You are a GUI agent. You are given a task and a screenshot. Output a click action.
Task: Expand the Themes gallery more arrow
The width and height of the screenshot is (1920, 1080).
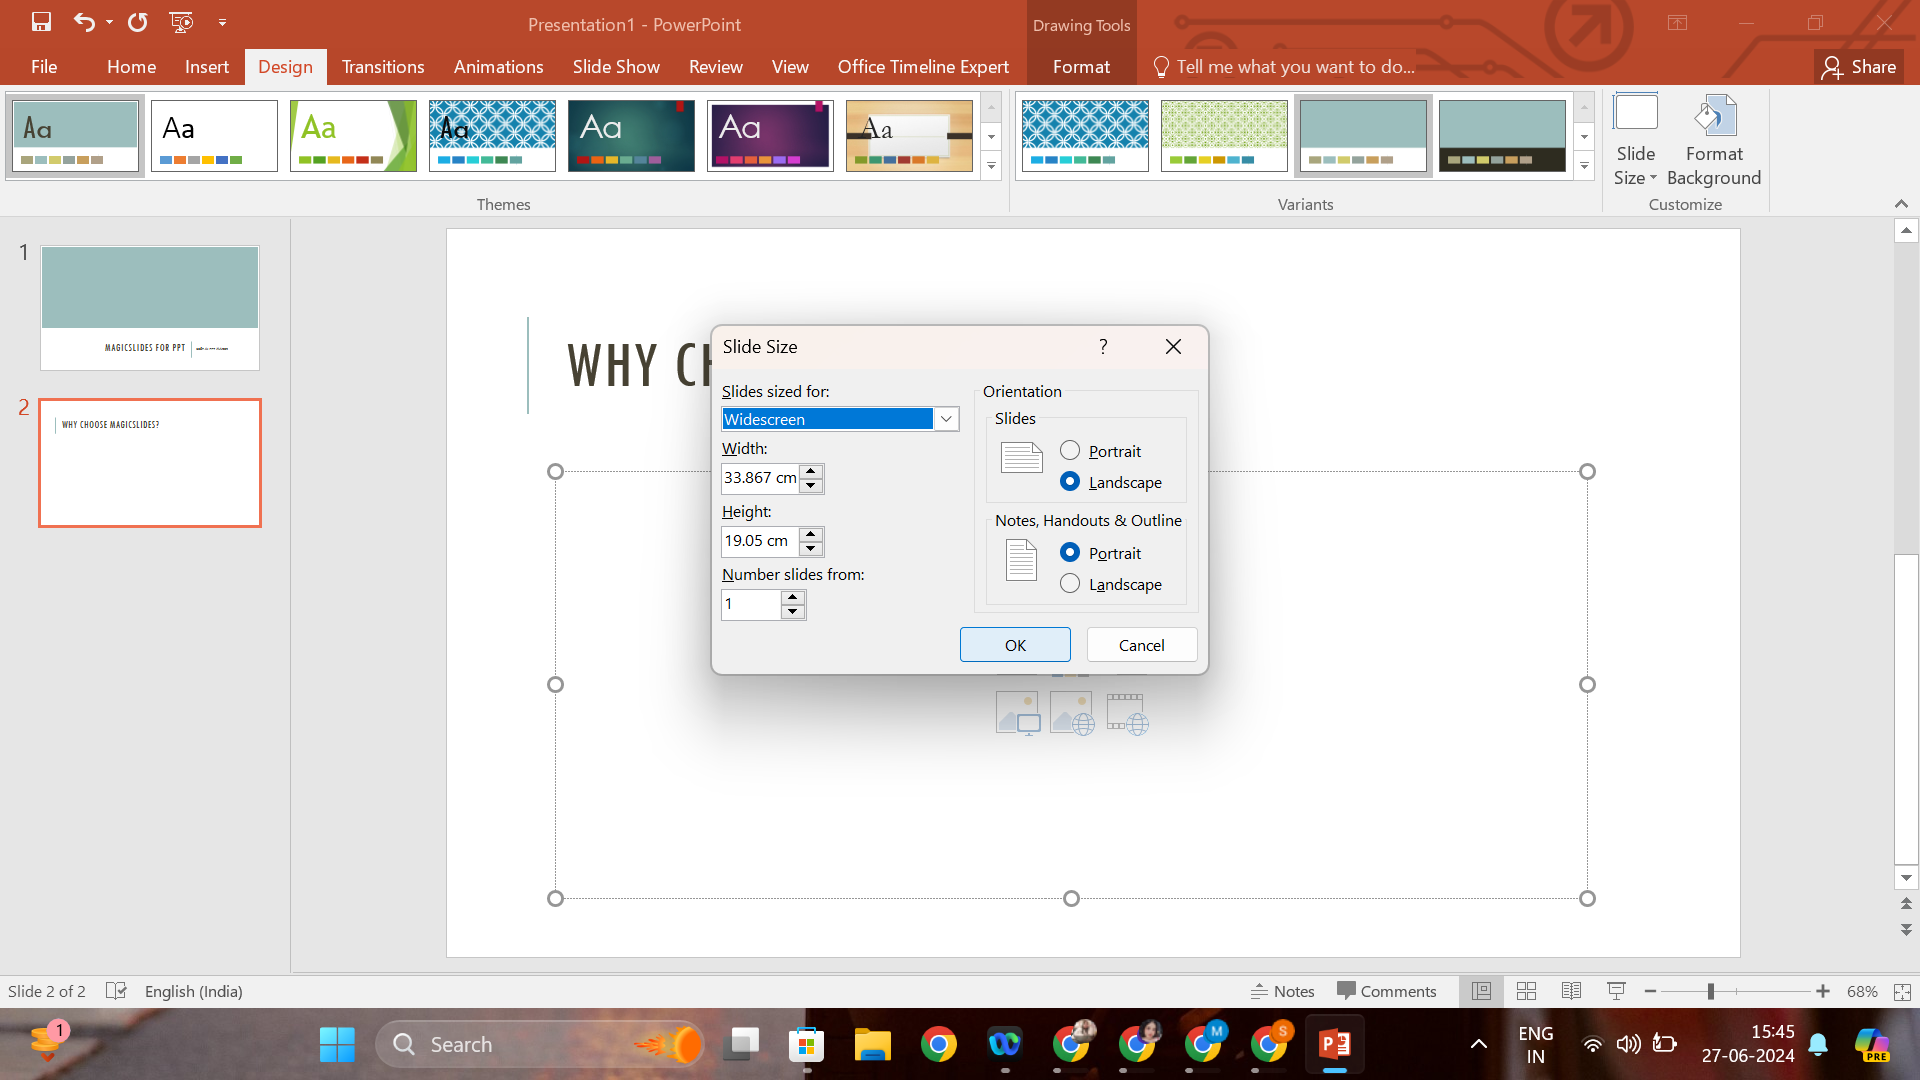(991, 166)
